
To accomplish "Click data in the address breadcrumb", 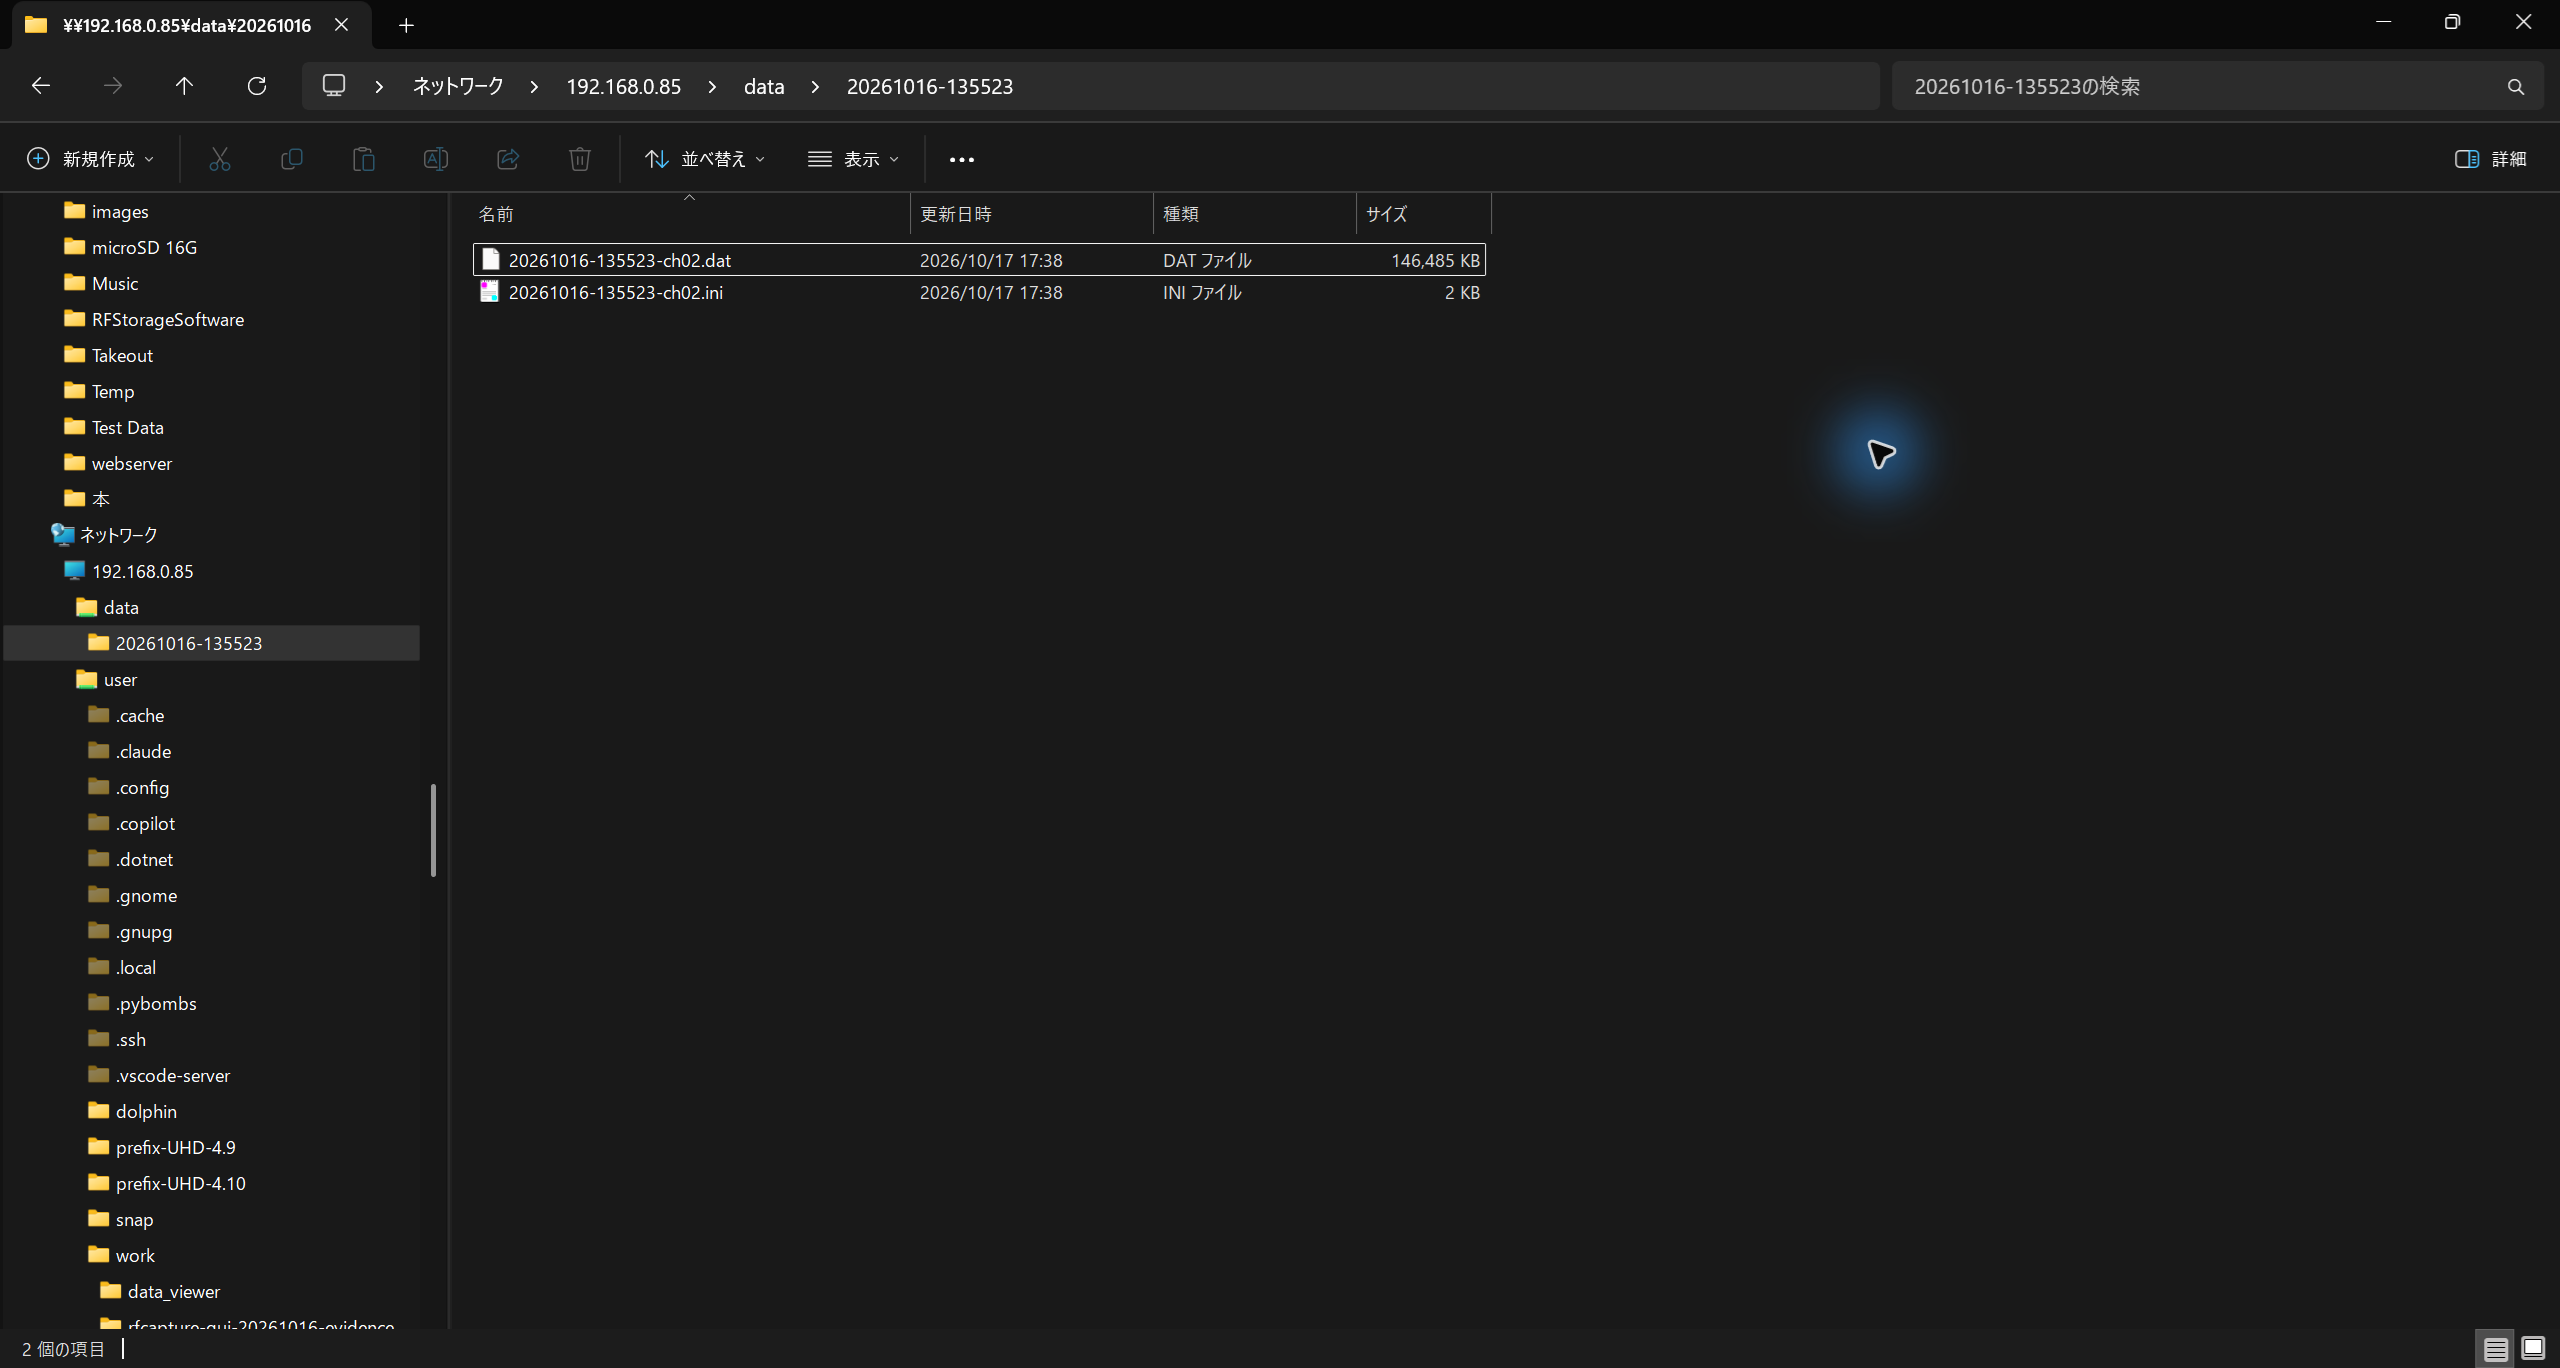I will (764, 87).
